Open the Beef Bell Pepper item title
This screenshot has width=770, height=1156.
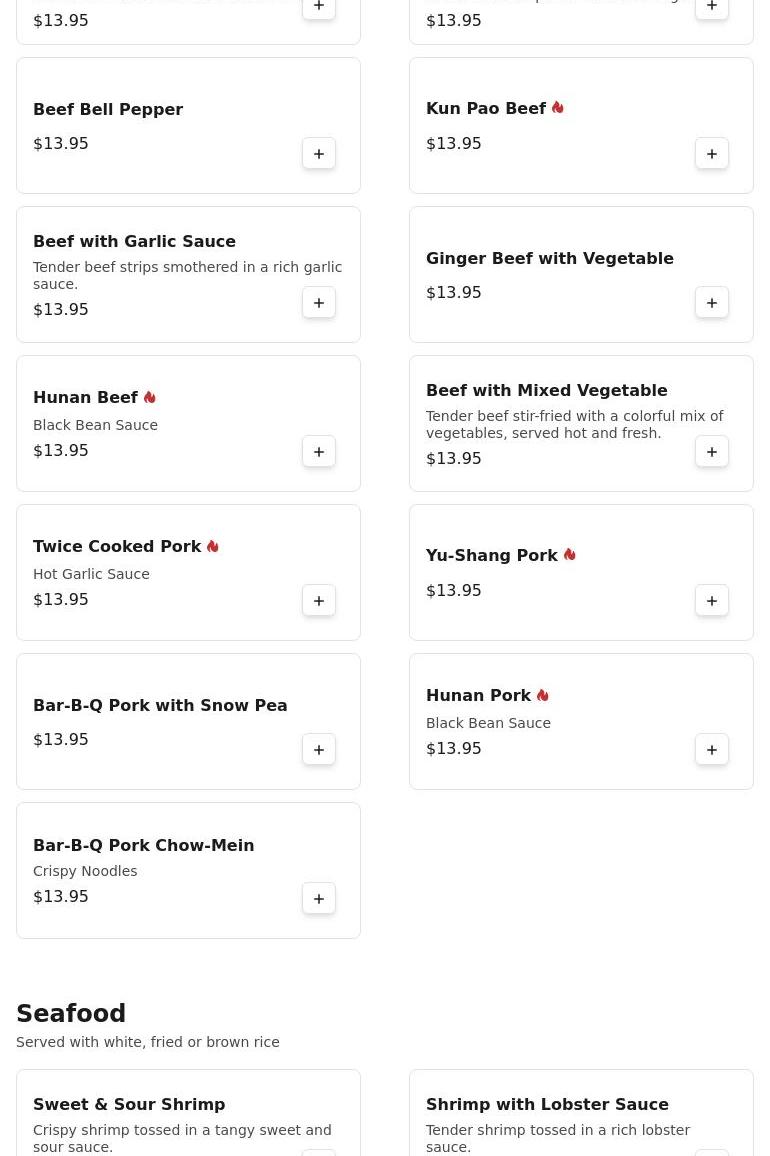coord(108,109)
